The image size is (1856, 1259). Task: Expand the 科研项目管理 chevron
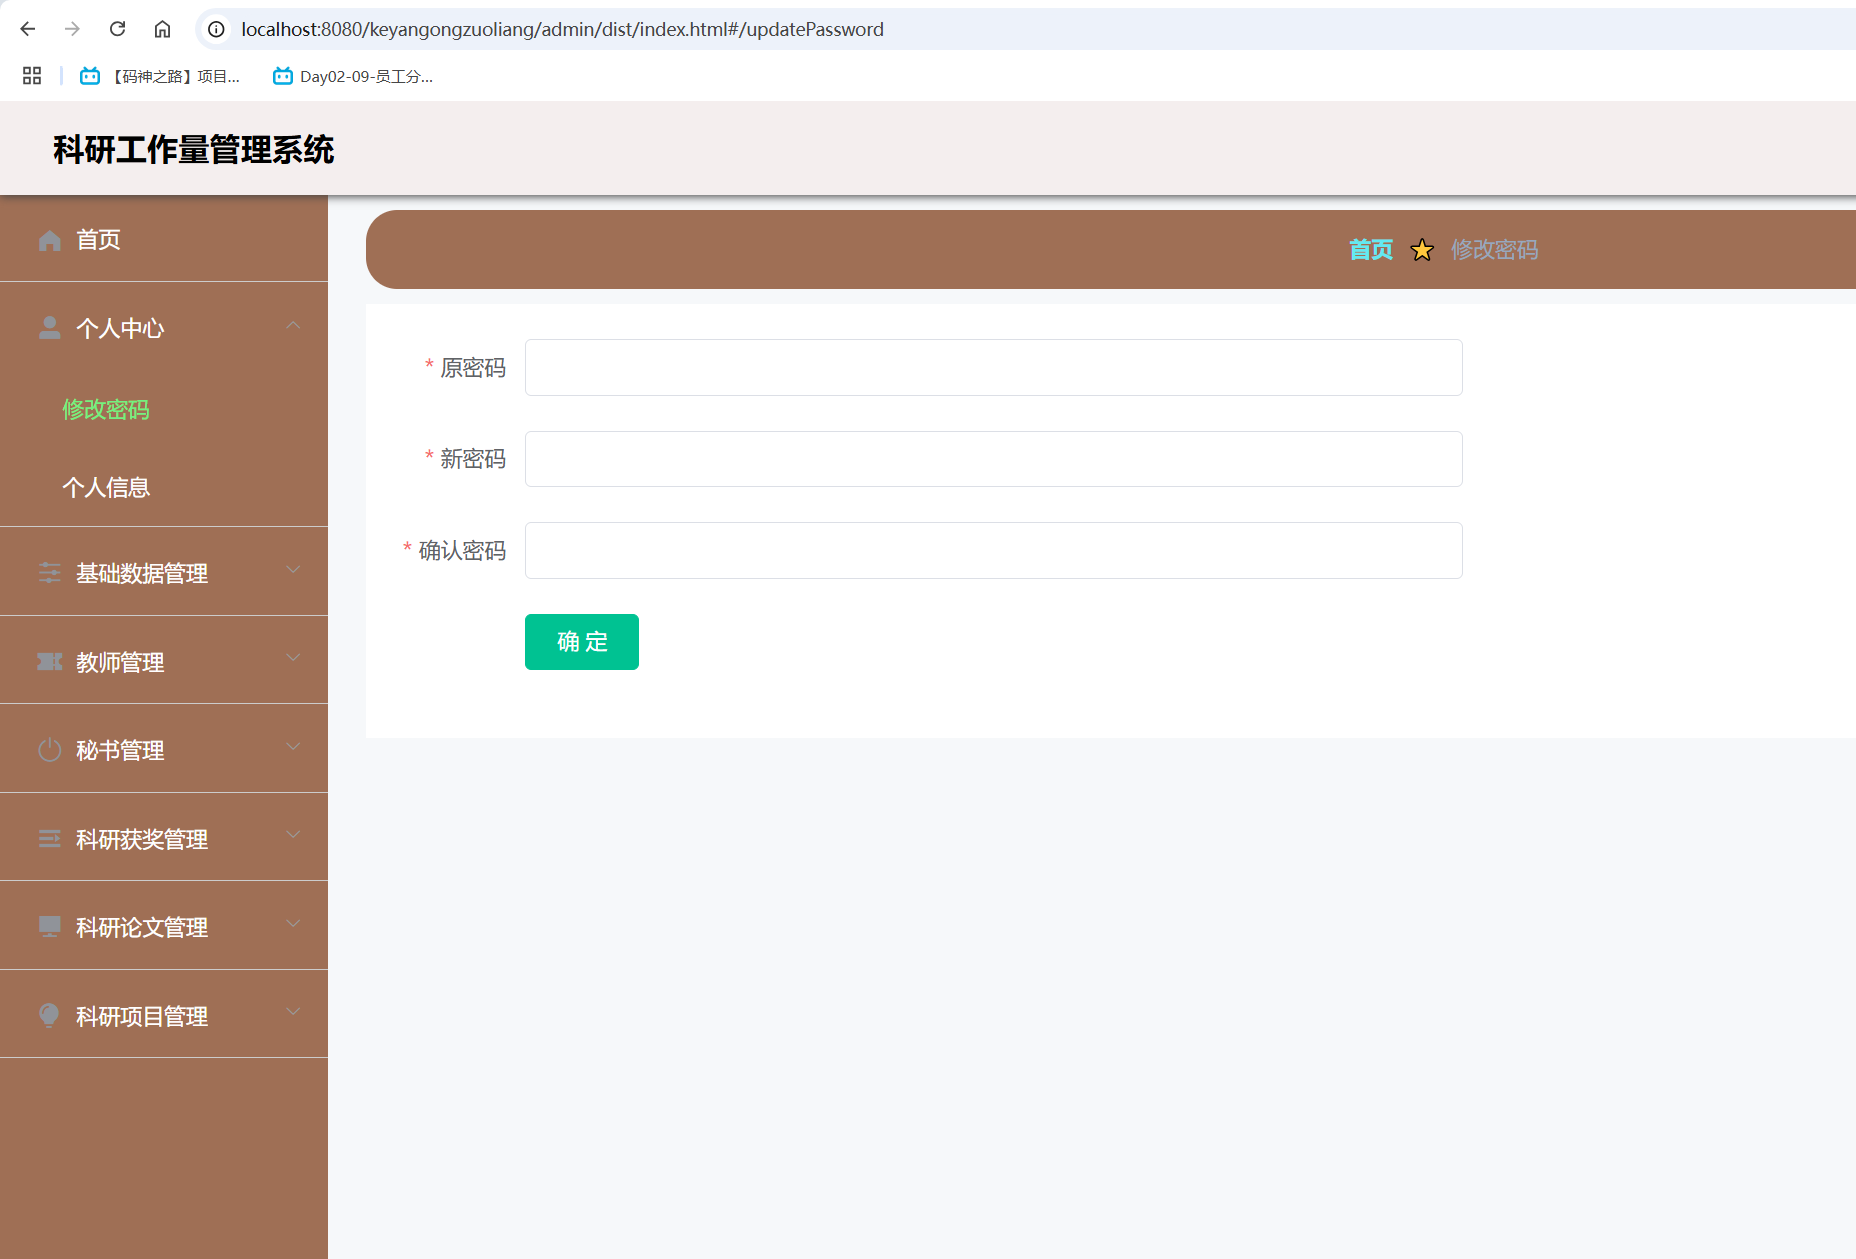pyautogui.click(x=293, y=1012)
